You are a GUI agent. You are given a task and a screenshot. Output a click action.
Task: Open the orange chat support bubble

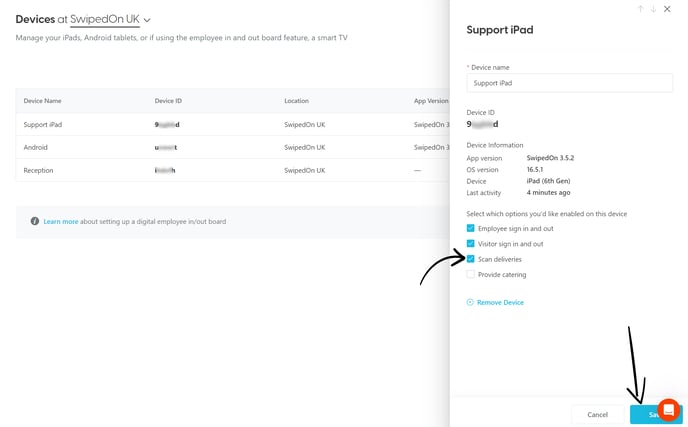[x=669, y=410]
